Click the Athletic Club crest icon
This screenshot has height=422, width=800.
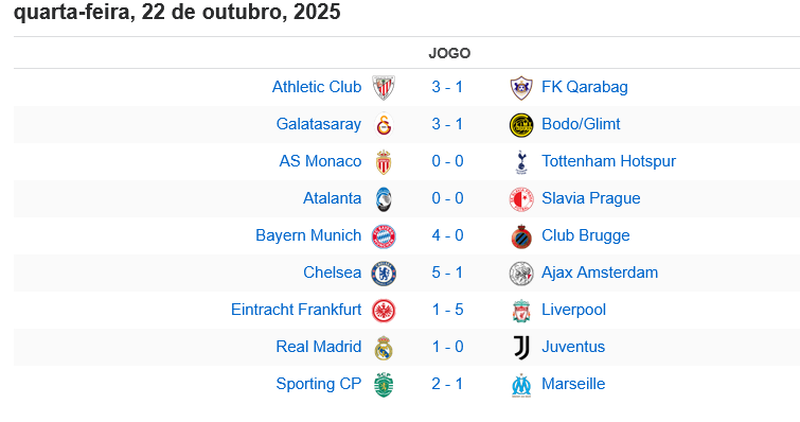tap(383, 88)
